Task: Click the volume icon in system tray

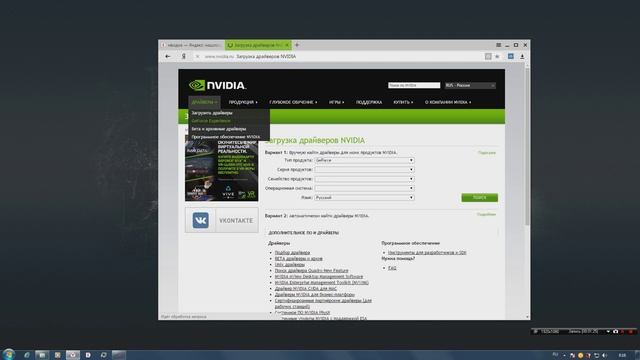Action: coord(604,356)
